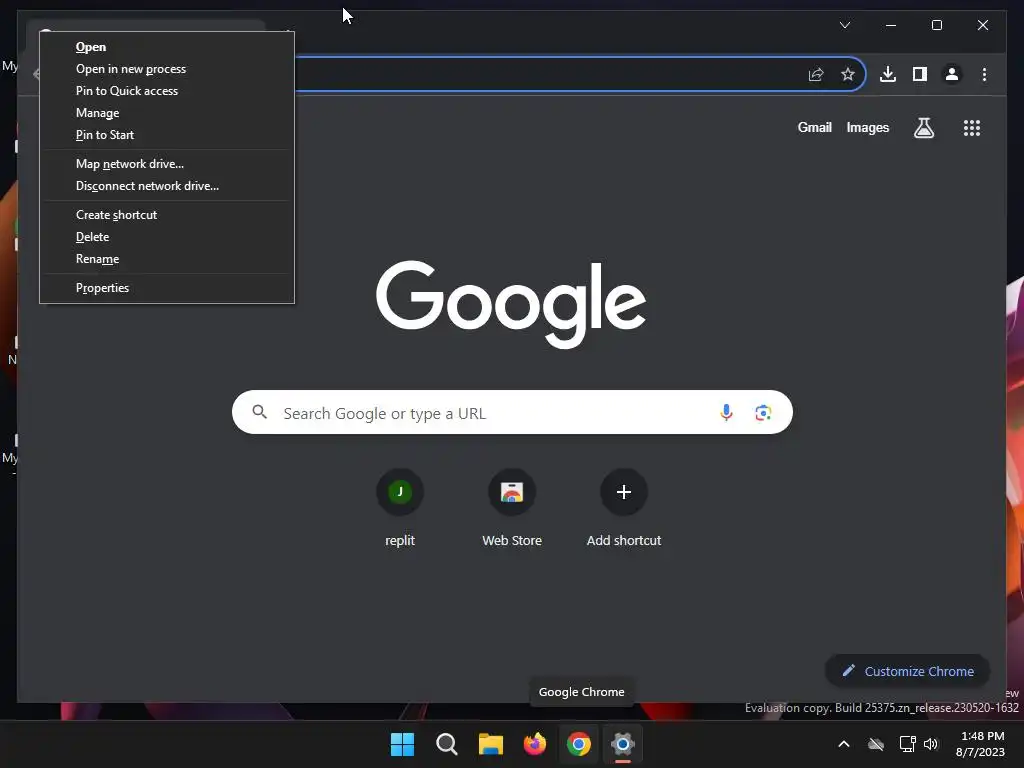This screenshot has width=1024, height=768.
Task: Open Windows Start button
Action: 402,744
